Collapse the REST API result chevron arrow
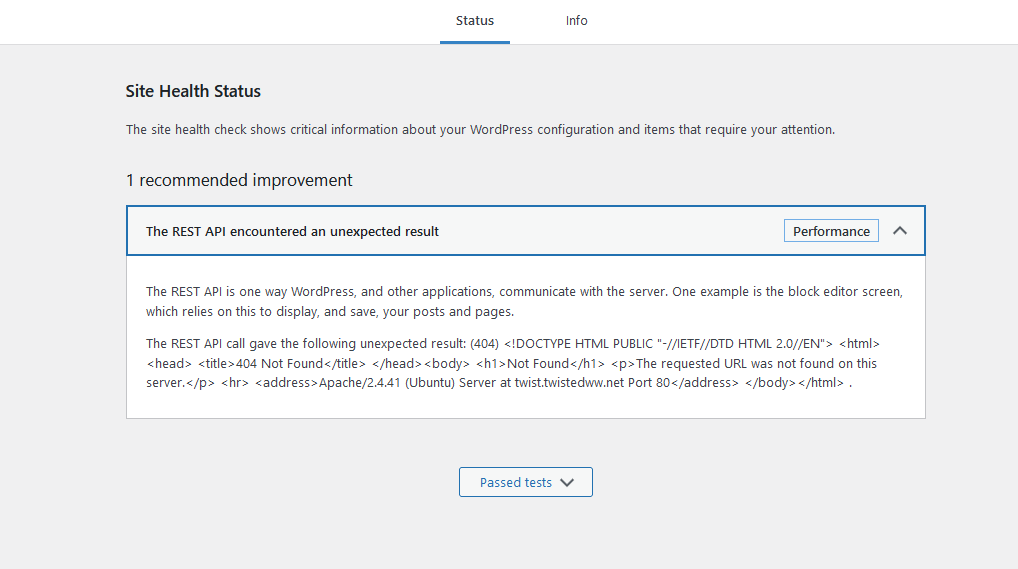The image size is (1018, 569). [899, 231]
